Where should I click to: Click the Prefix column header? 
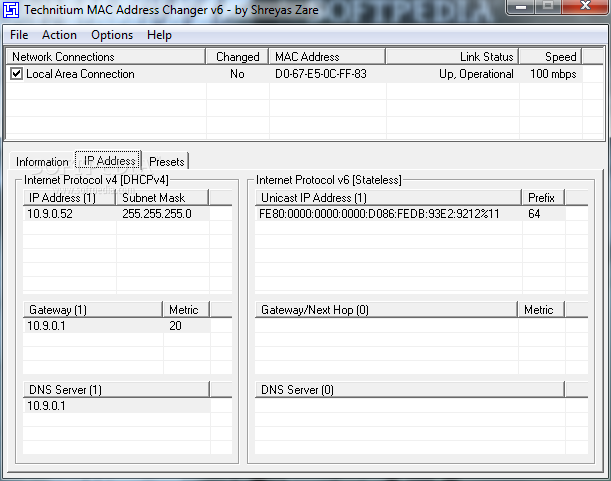[543, 198]
